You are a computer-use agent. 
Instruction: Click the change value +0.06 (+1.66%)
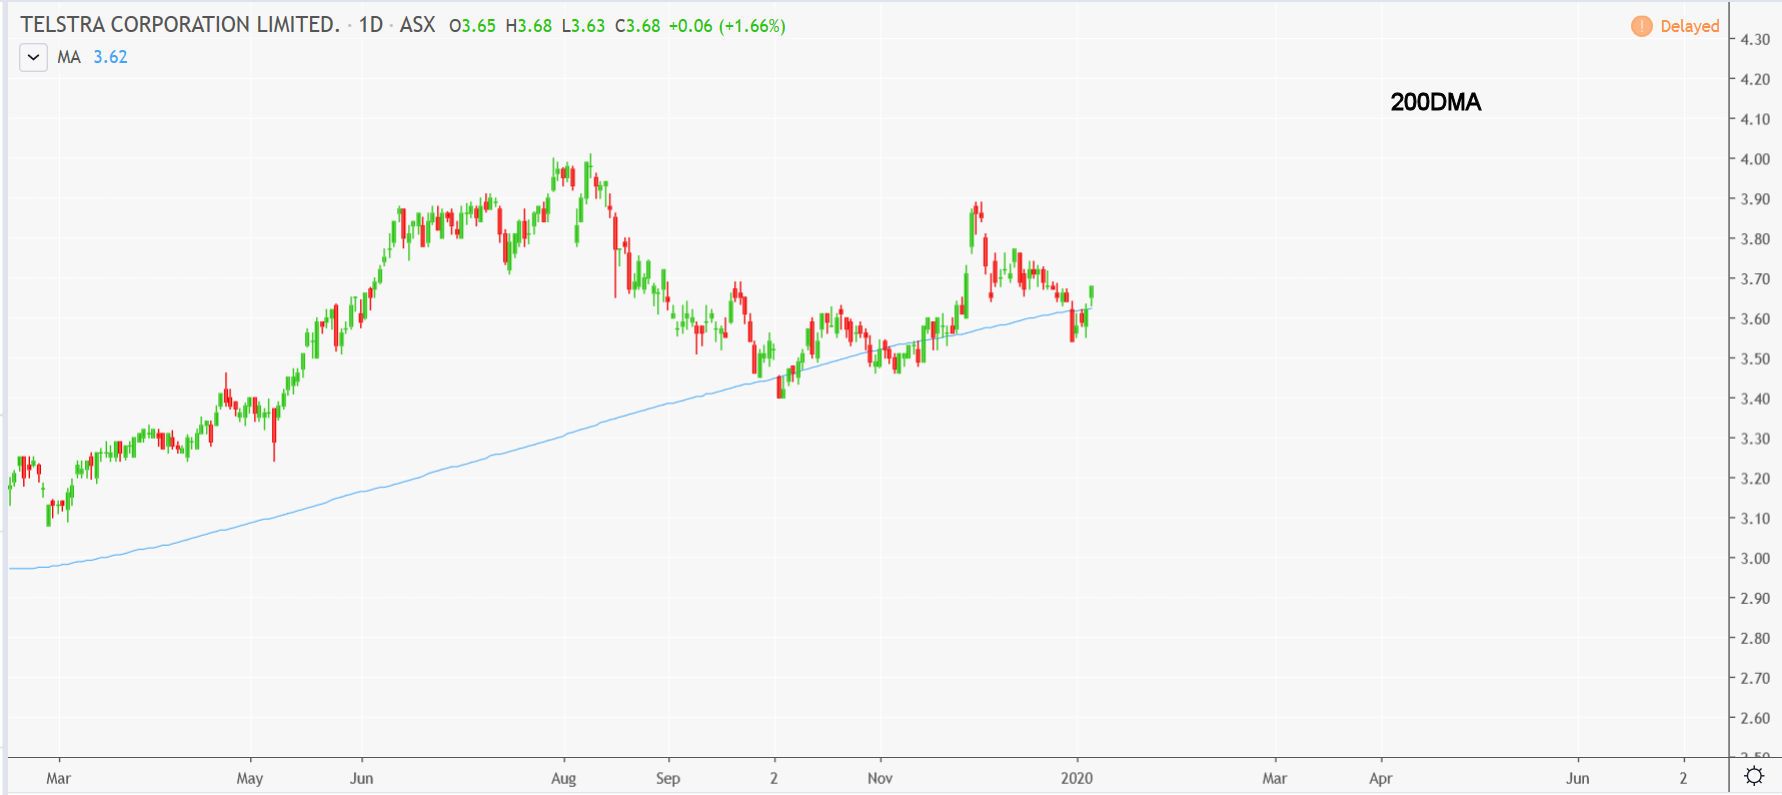click(727, 26)
